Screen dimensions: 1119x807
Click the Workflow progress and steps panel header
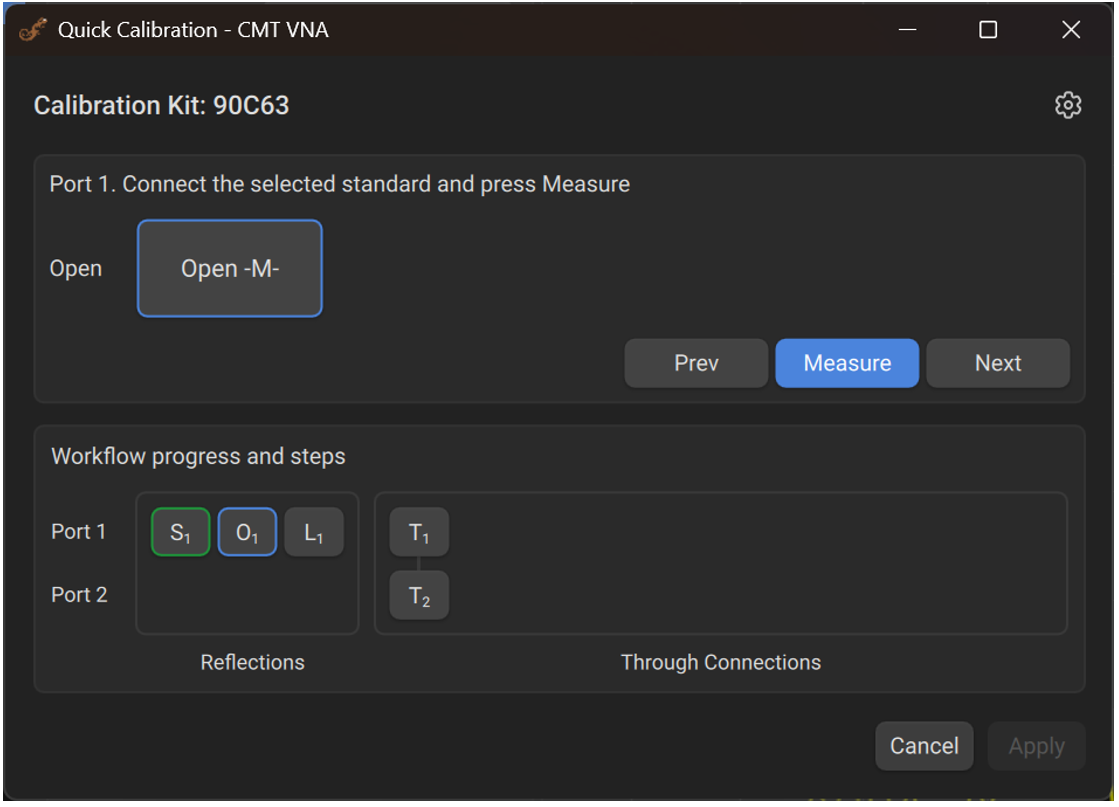198,456
